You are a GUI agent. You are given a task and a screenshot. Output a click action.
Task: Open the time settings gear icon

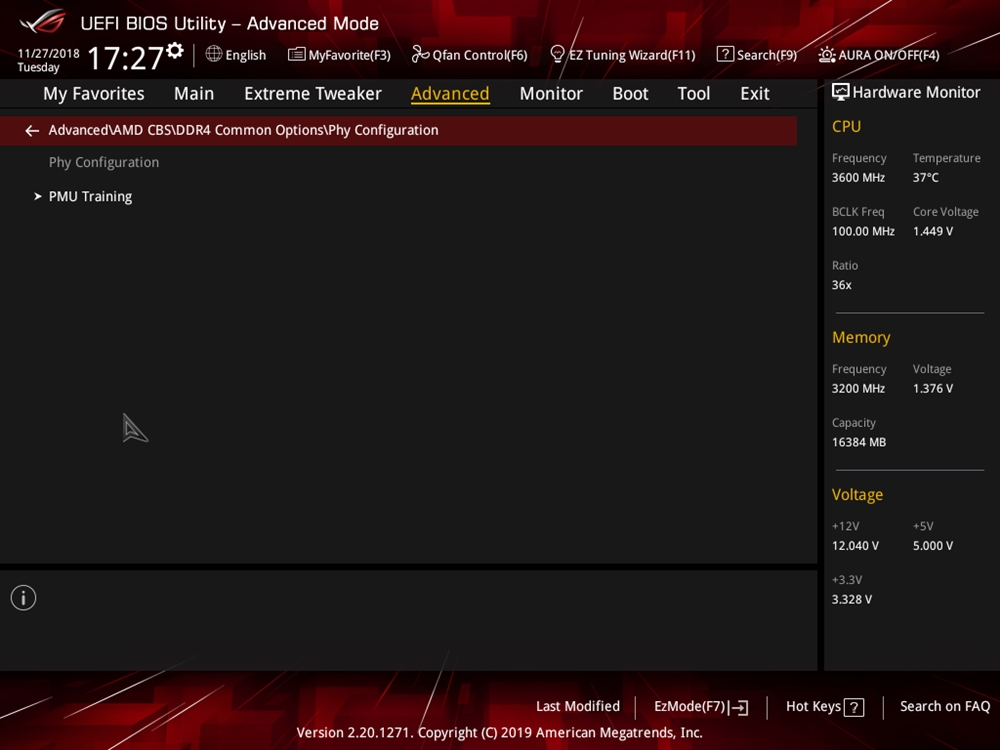175,50
